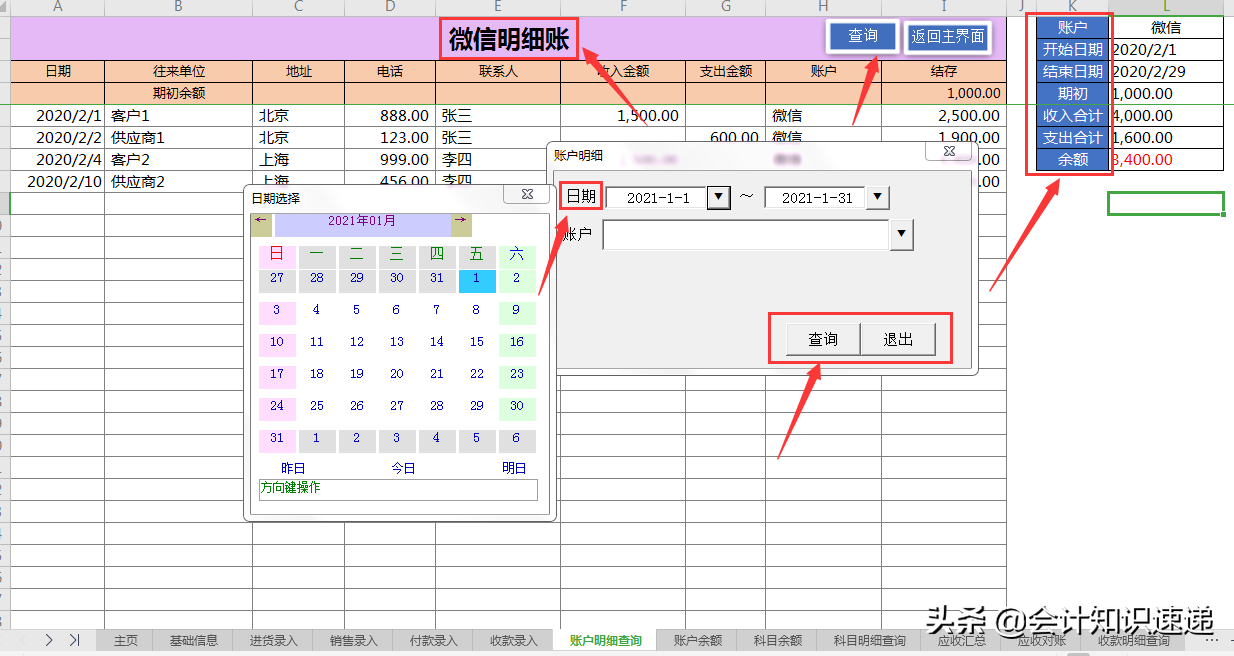Click the 往来单位 column header cell
1234x656 pixels.
(x=178, y=72)
